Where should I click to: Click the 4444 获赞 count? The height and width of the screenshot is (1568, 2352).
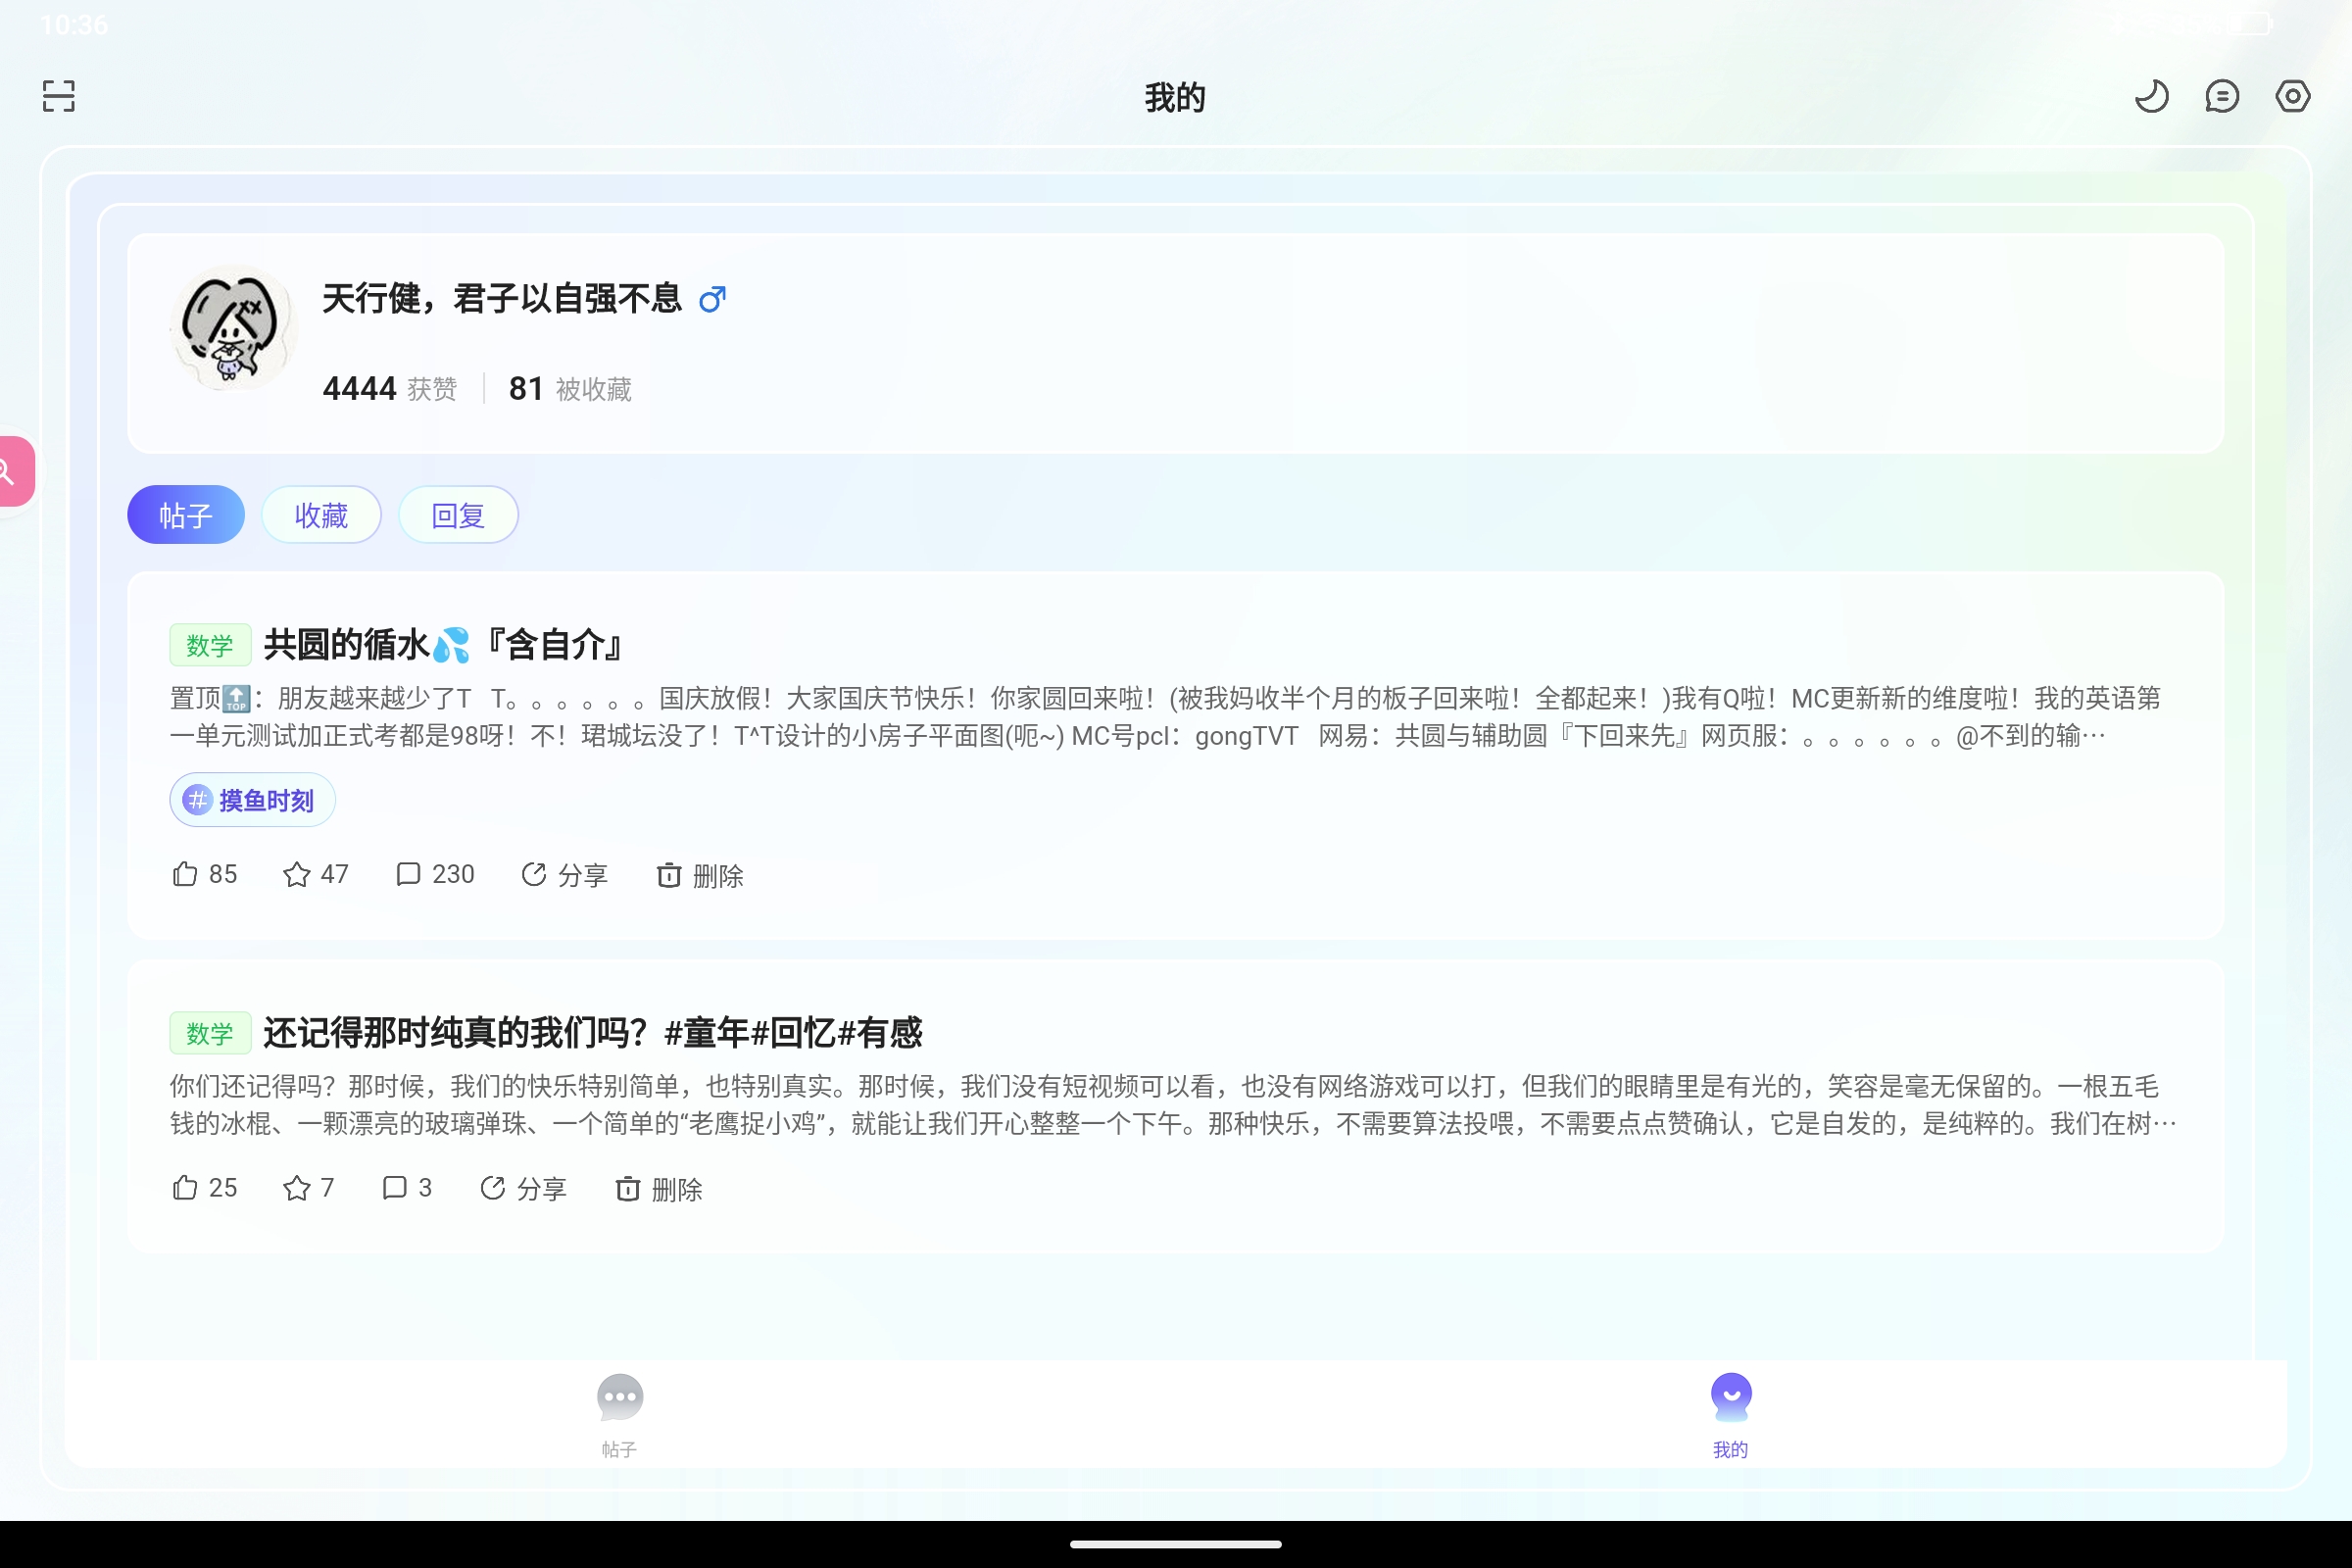click(390, 388)
